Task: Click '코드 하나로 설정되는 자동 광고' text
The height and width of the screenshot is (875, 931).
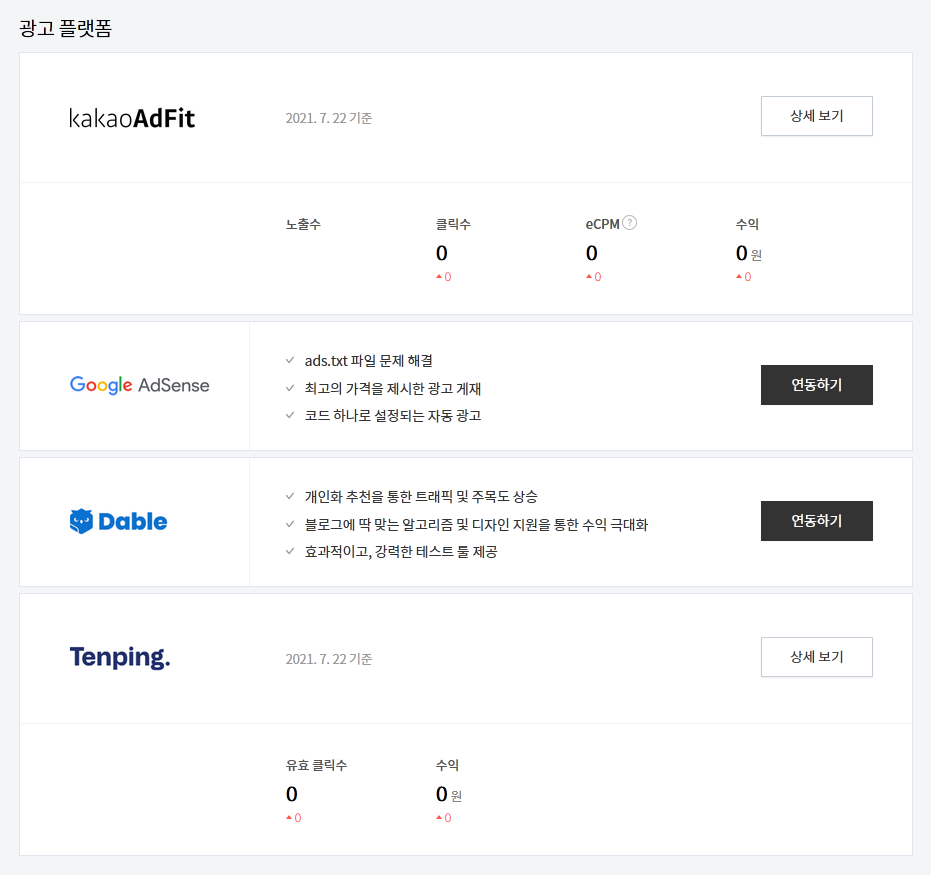Action: tap(393, 416)
